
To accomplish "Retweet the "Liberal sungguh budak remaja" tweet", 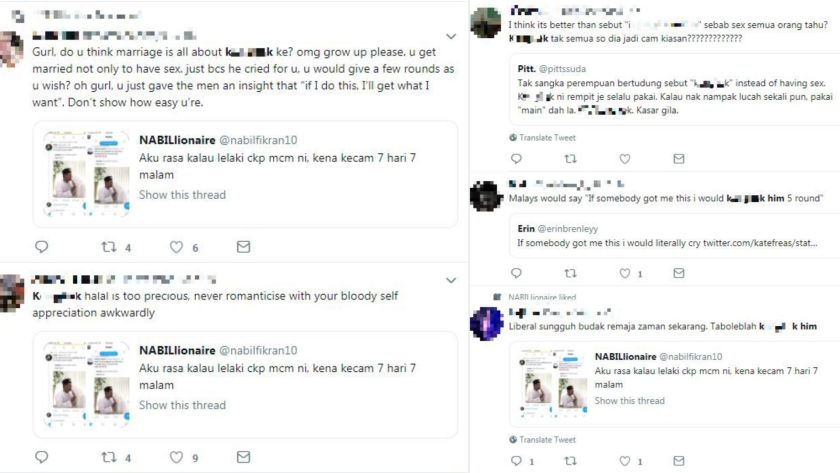I will [x=570, y=461].
